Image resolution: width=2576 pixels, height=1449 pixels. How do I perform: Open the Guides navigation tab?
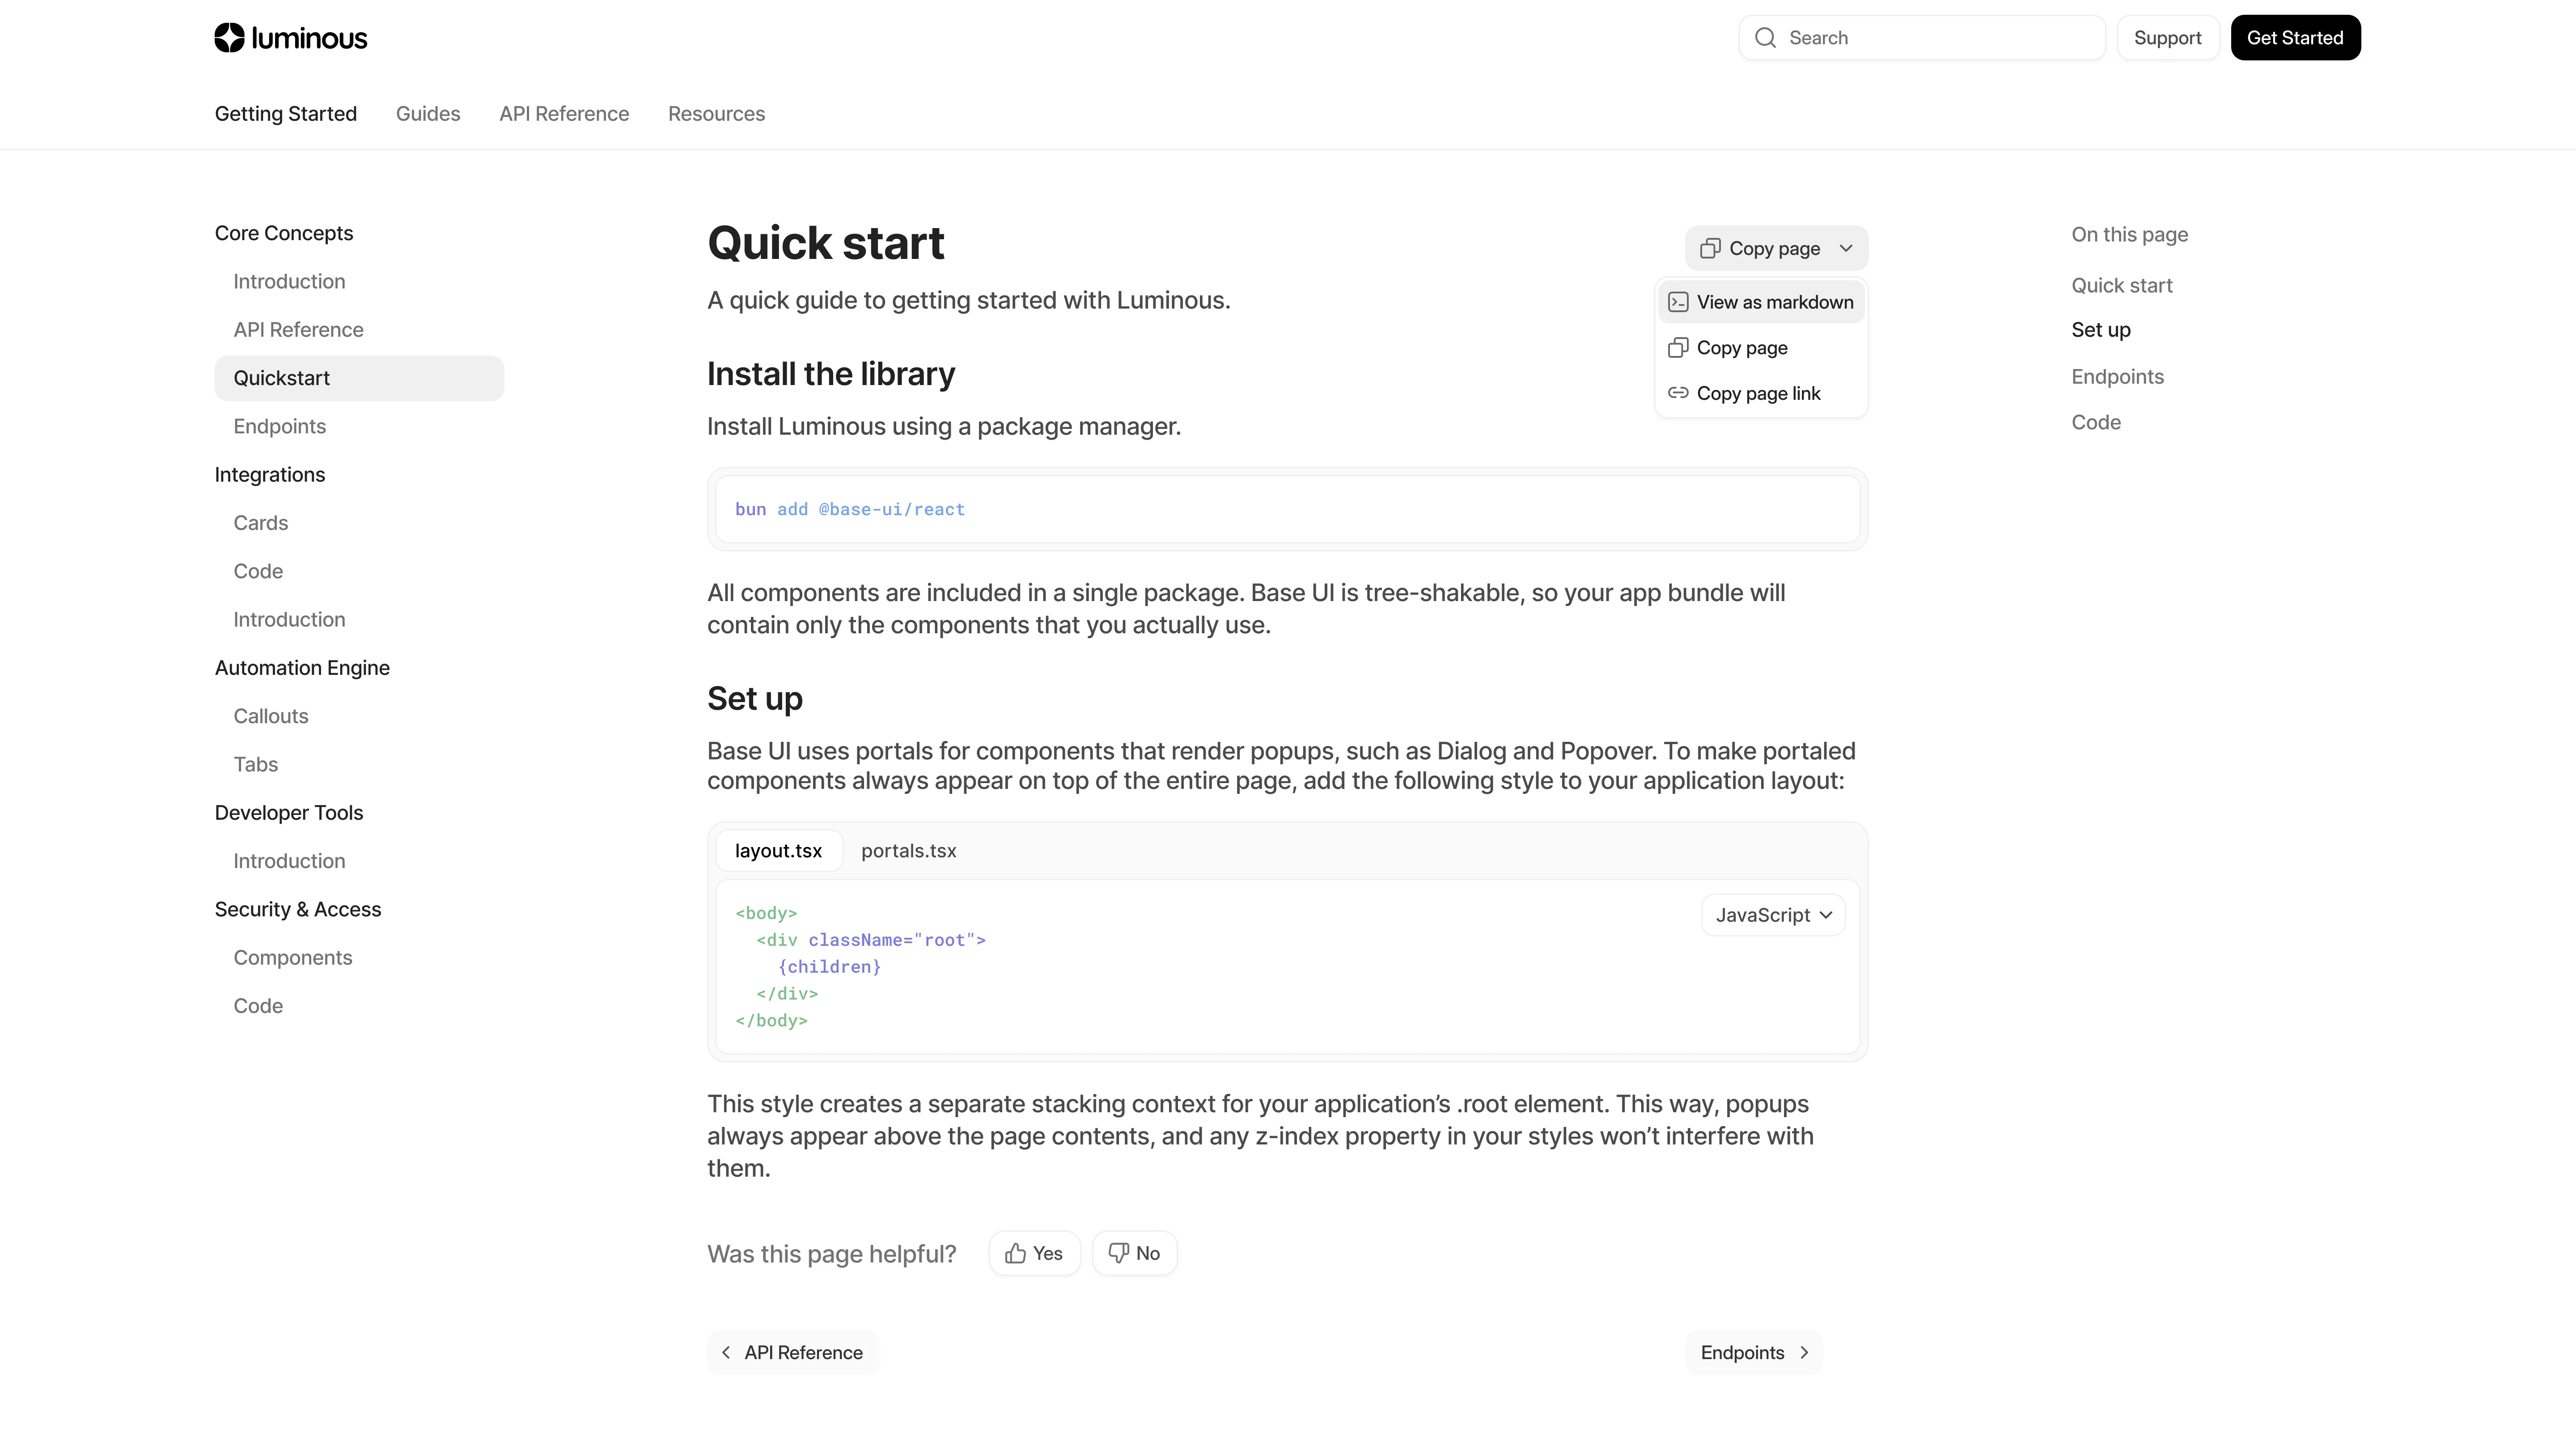428,114
